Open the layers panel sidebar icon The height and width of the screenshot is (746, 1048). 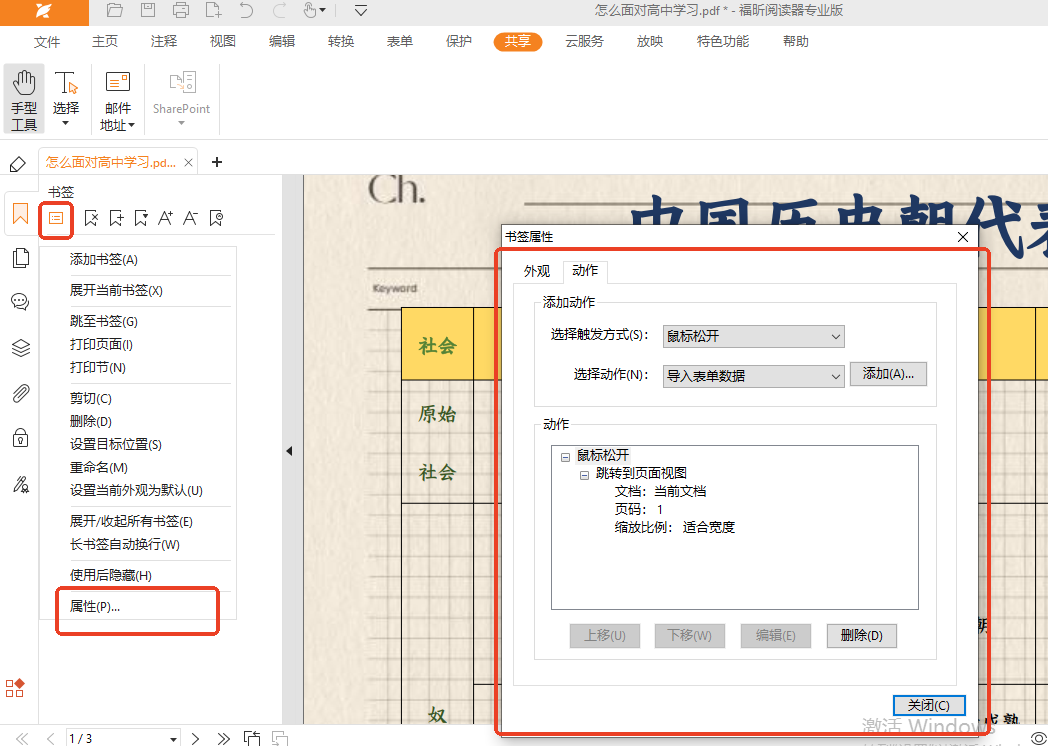coord(20,348)
